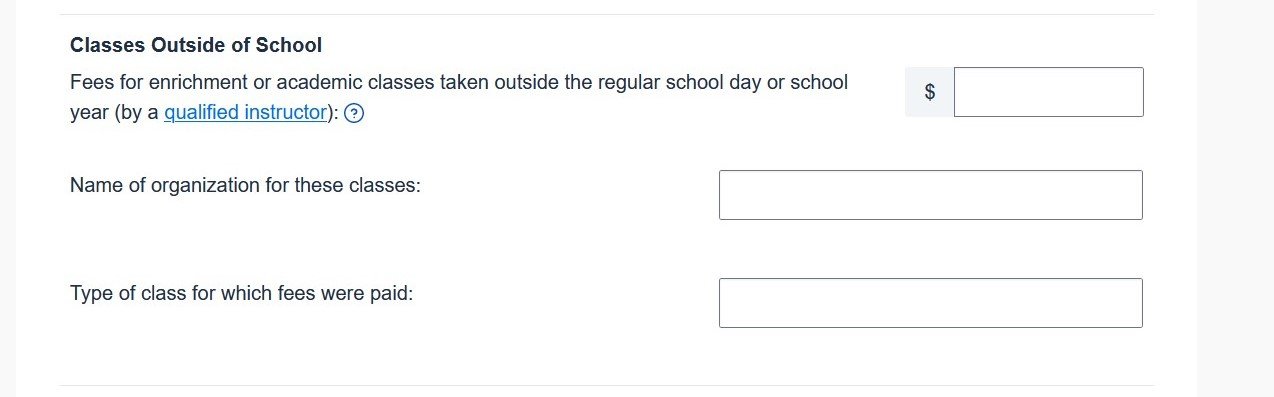
Task: Click the gray page margin on the right
Action: [x=1235, y=198]
